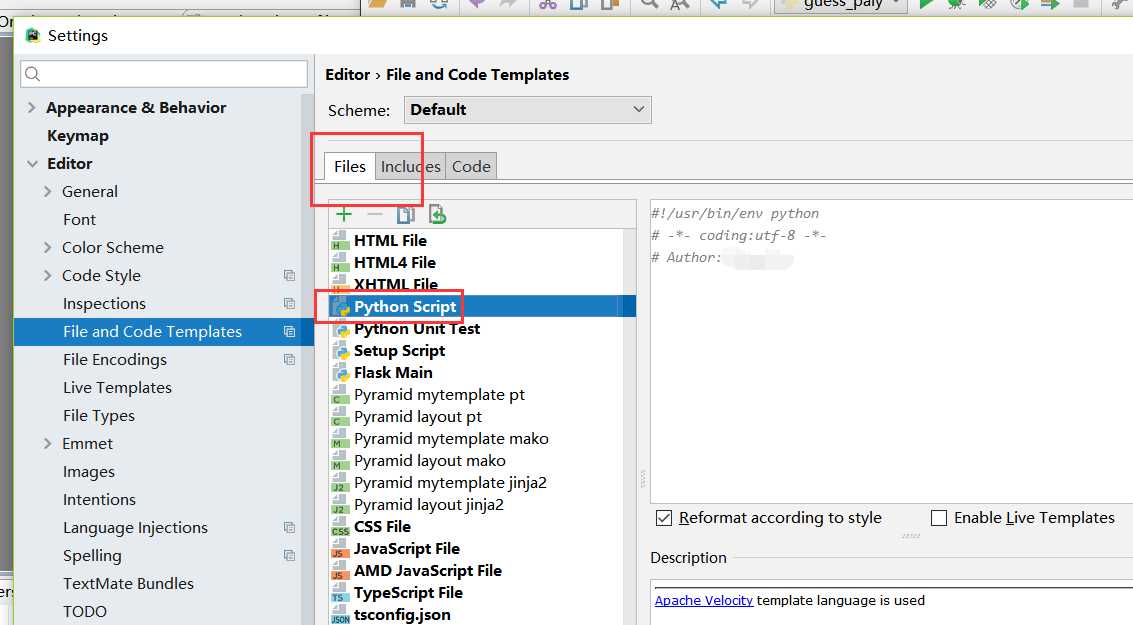
Task: Click the Pyramid layout jinja2 J2 icon
Action: (340, 504)
